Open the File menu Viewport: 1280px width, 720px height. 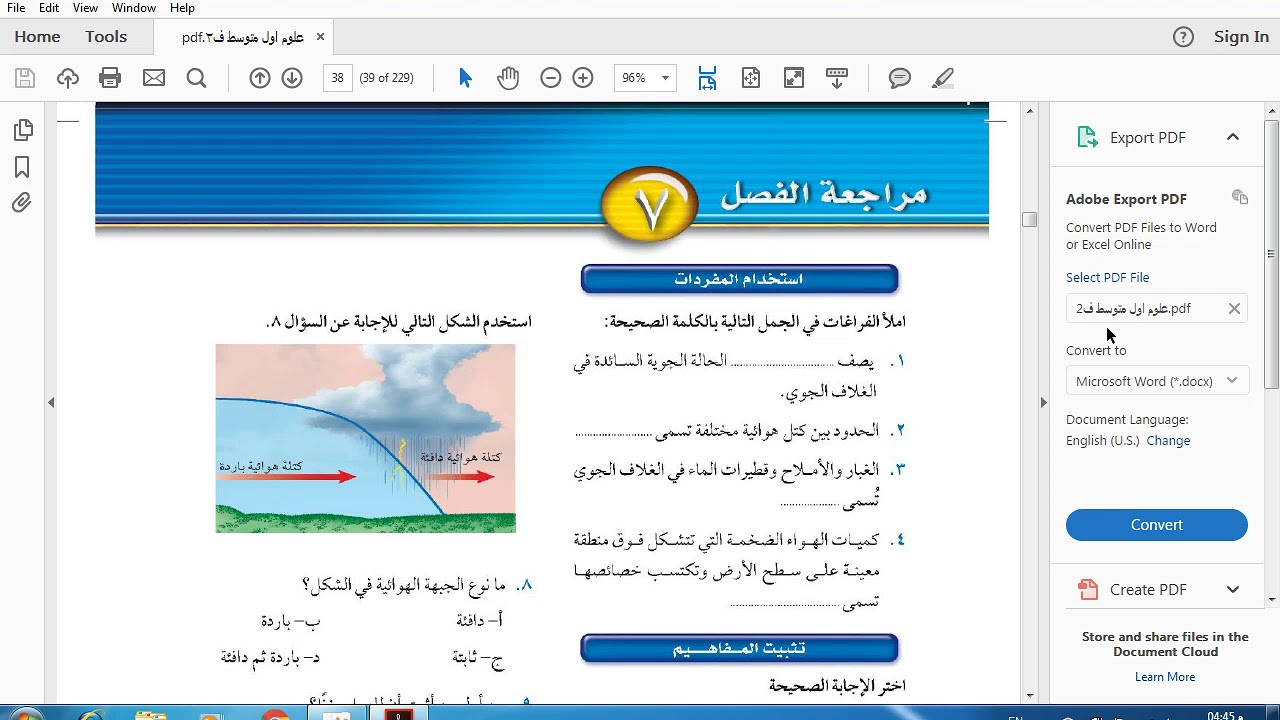tap(16, 8)
